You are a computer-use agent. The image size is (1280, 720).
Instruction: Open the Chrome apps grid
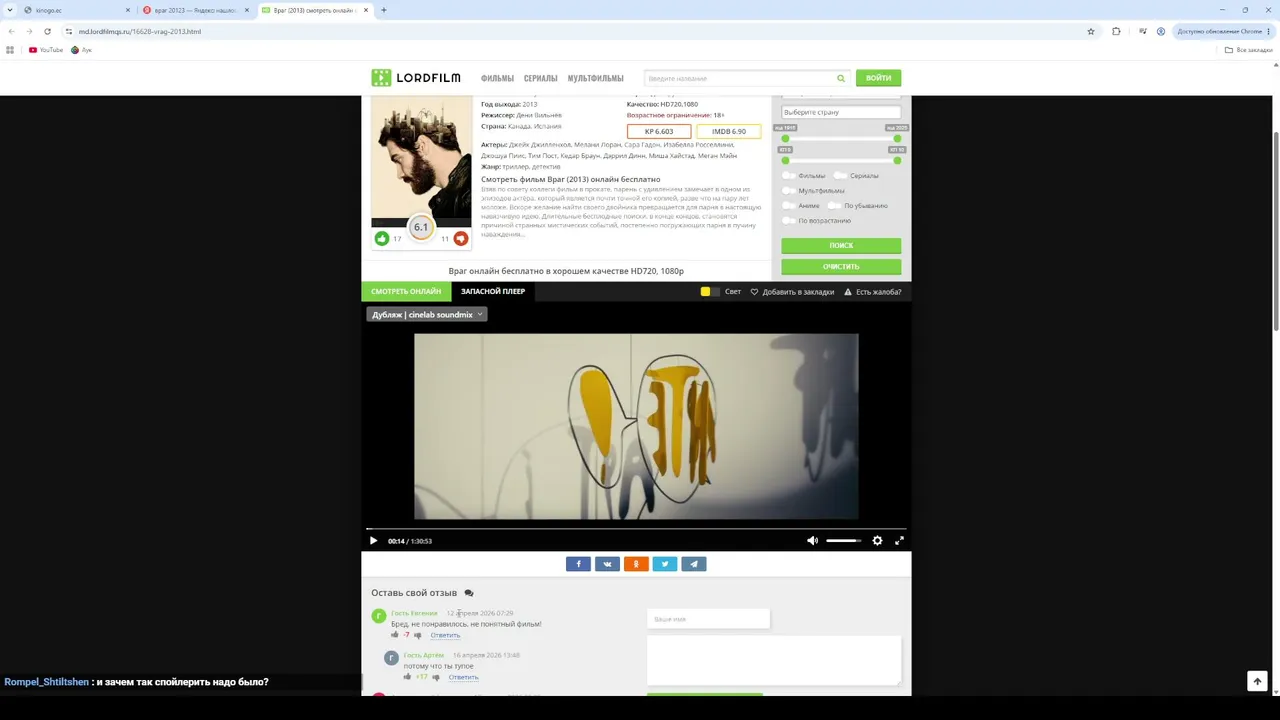10,50
